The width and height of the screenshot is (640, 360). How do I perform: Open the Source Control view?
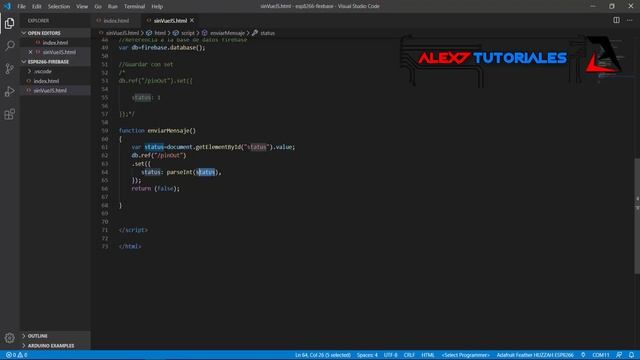tap(9, 68)
